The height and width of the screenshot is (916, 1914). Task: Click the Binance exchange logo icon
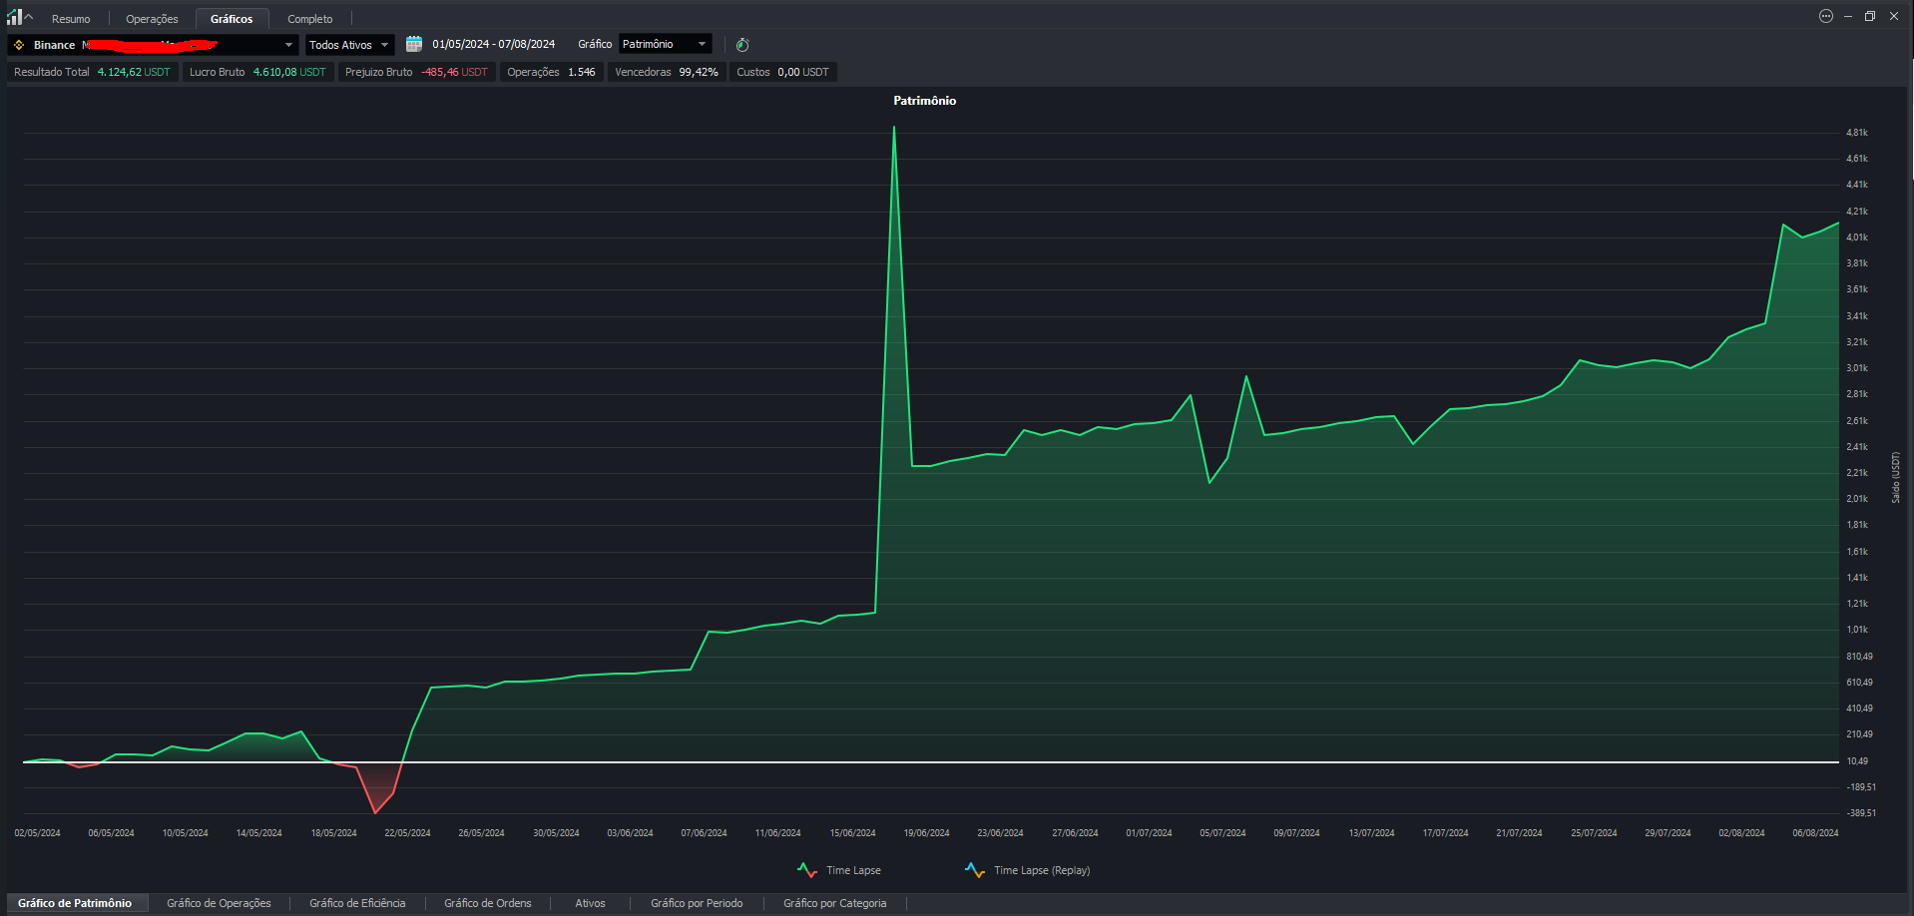pyautogui.click(x=19, y=45)
